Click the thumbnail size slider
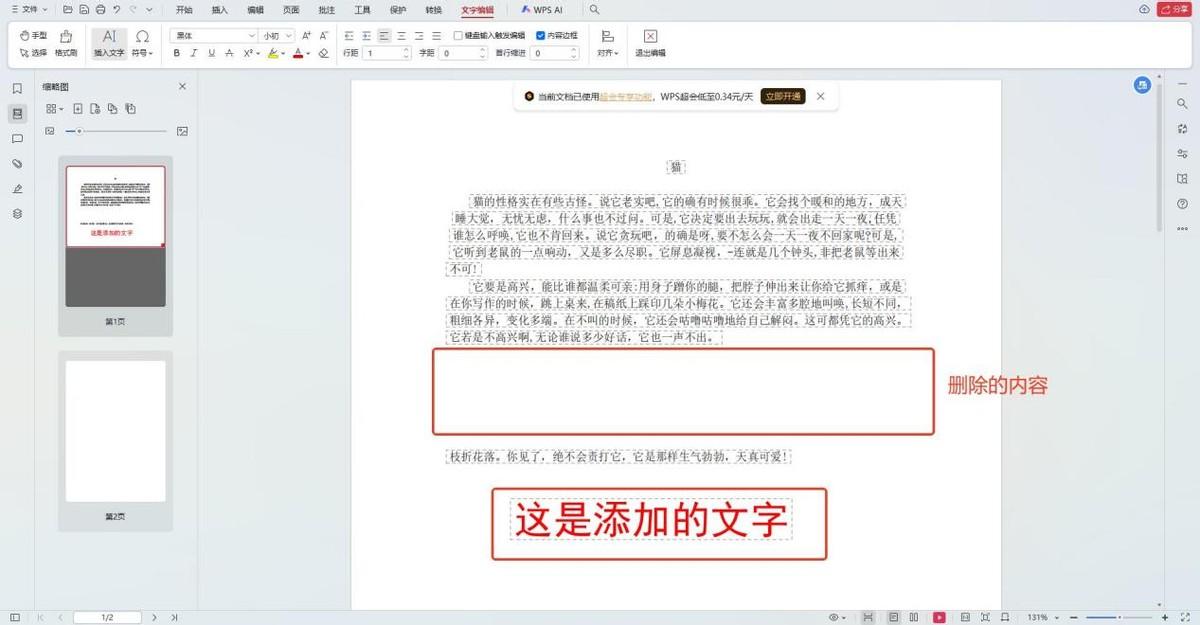 pos(80,131)
